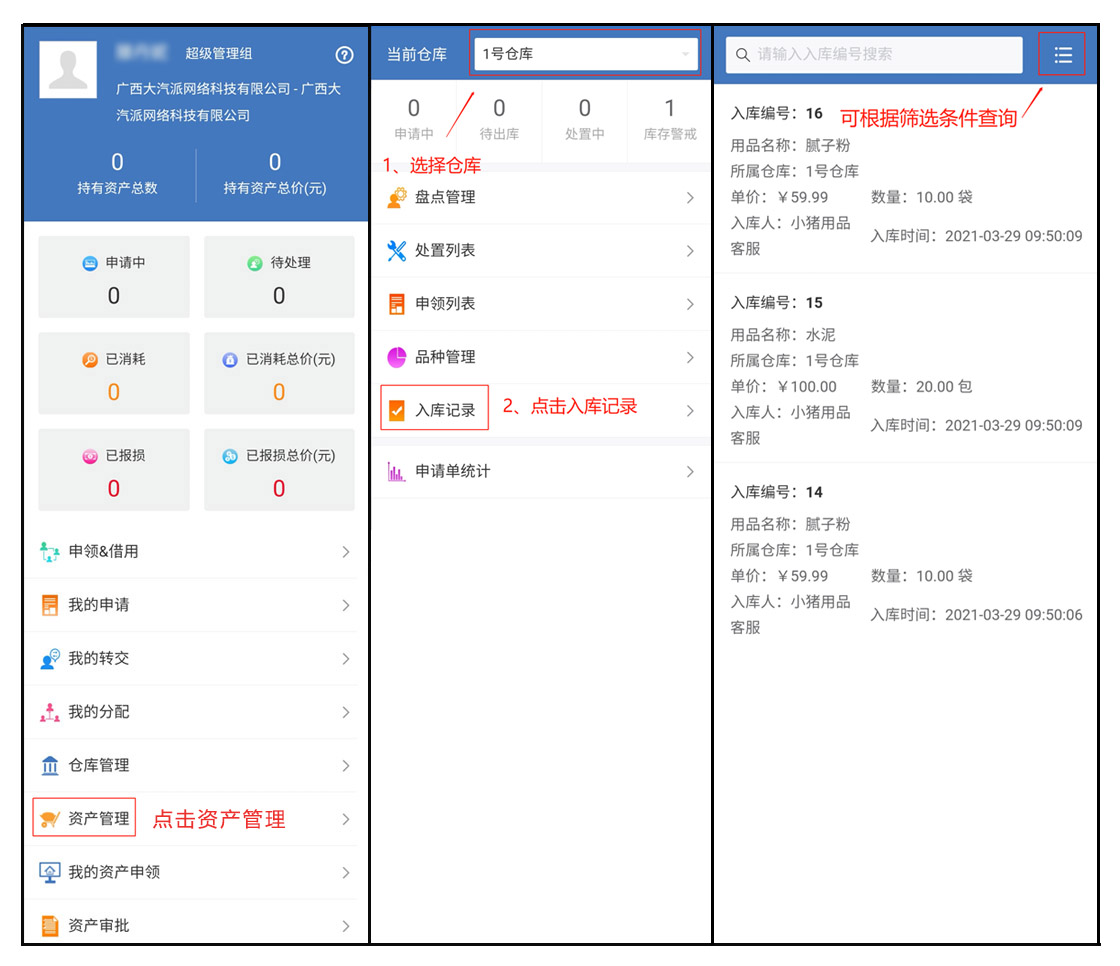Click the 仓库管理 bank icon
1120x966 pixels.
[49, 765]
